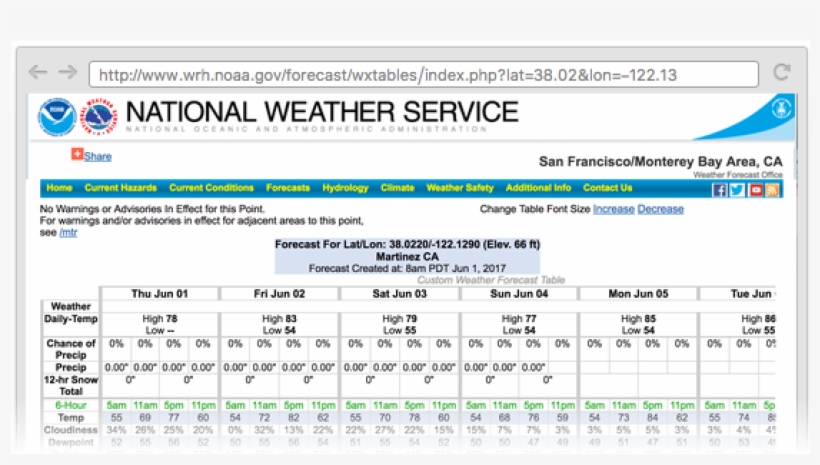Open the Current Conditions menu
The width and height of the screenshot is (820, 465).
pos(211,188)
